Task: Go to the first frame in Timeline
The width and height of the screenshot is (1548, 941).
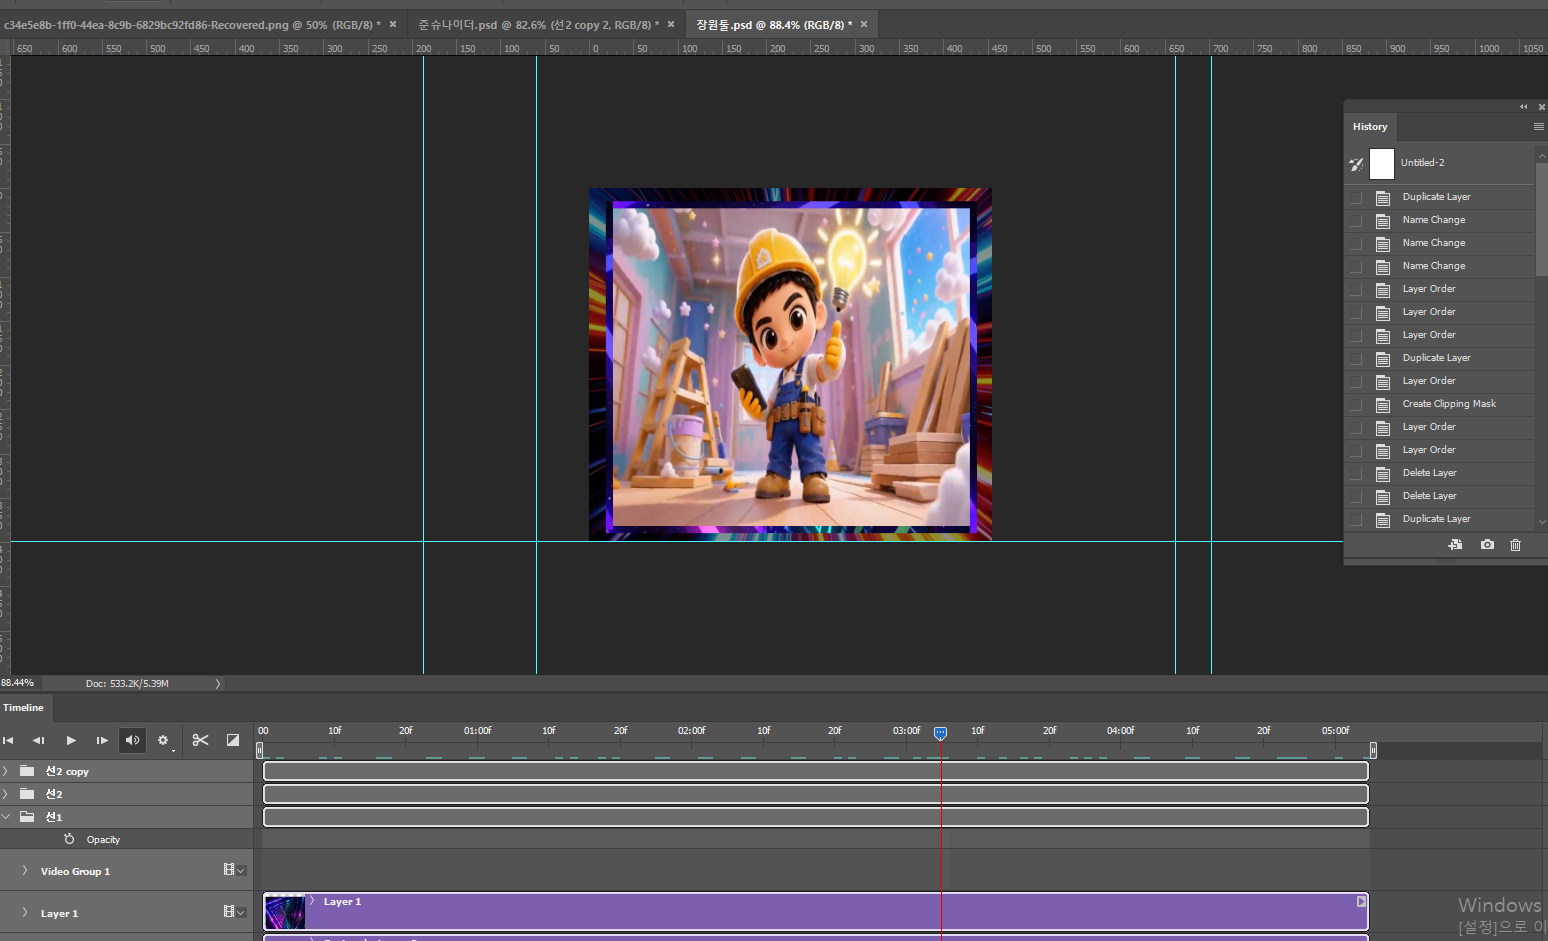Action: pos(8,740)
